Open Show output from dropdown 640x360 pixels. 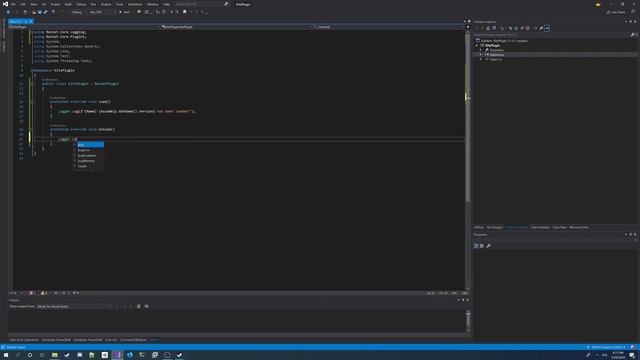pyautogui.click(x=74, y=307)
